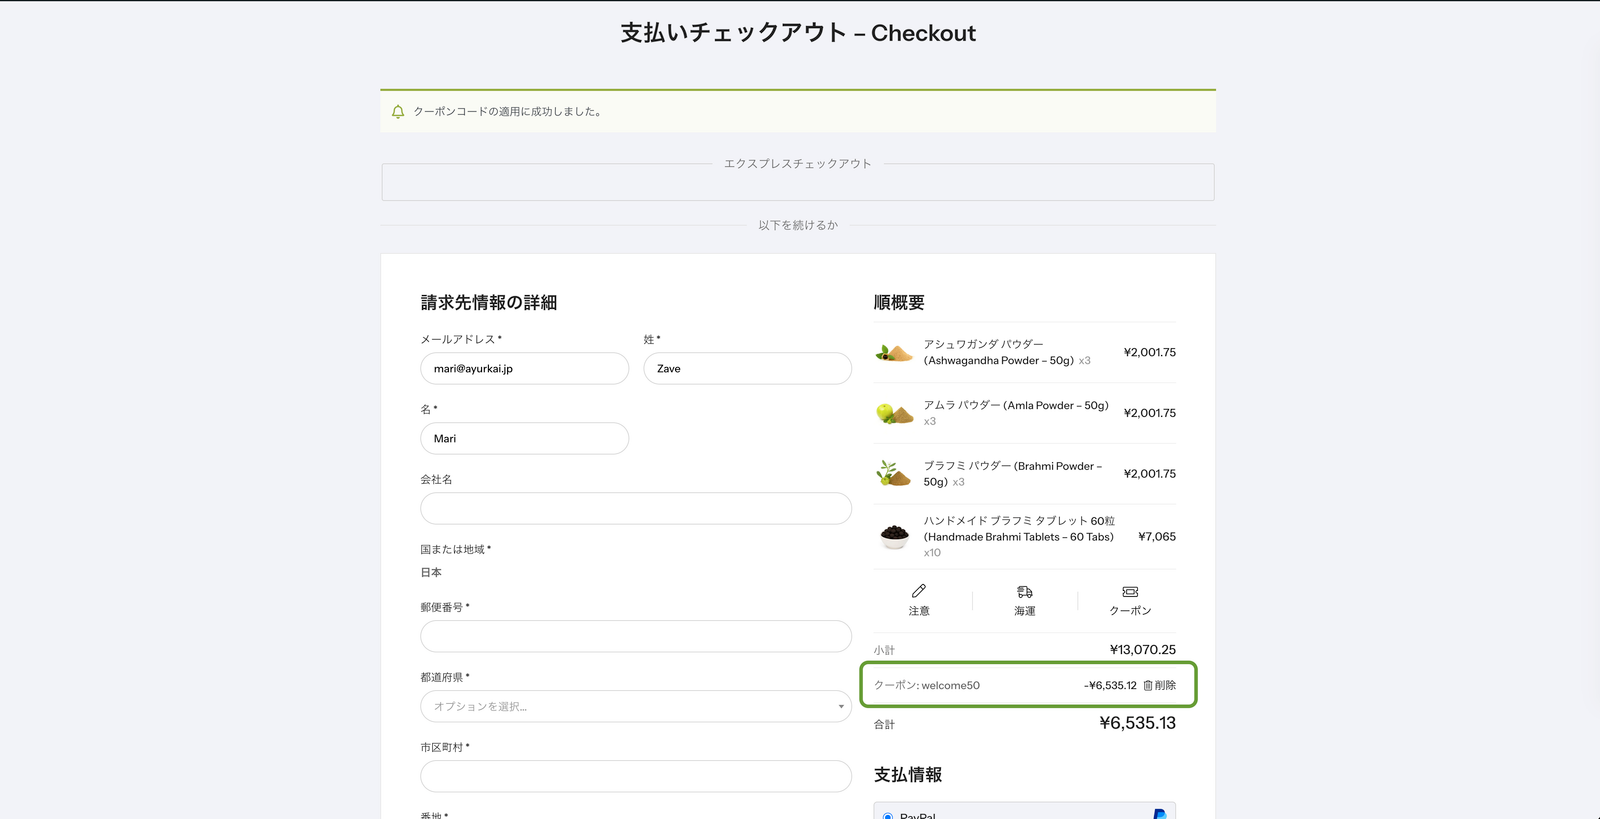Image resolution: width=1600 pixels, height=819 pixels.
Task: Click the pencil icon for order notes
Action: [918, 591]
